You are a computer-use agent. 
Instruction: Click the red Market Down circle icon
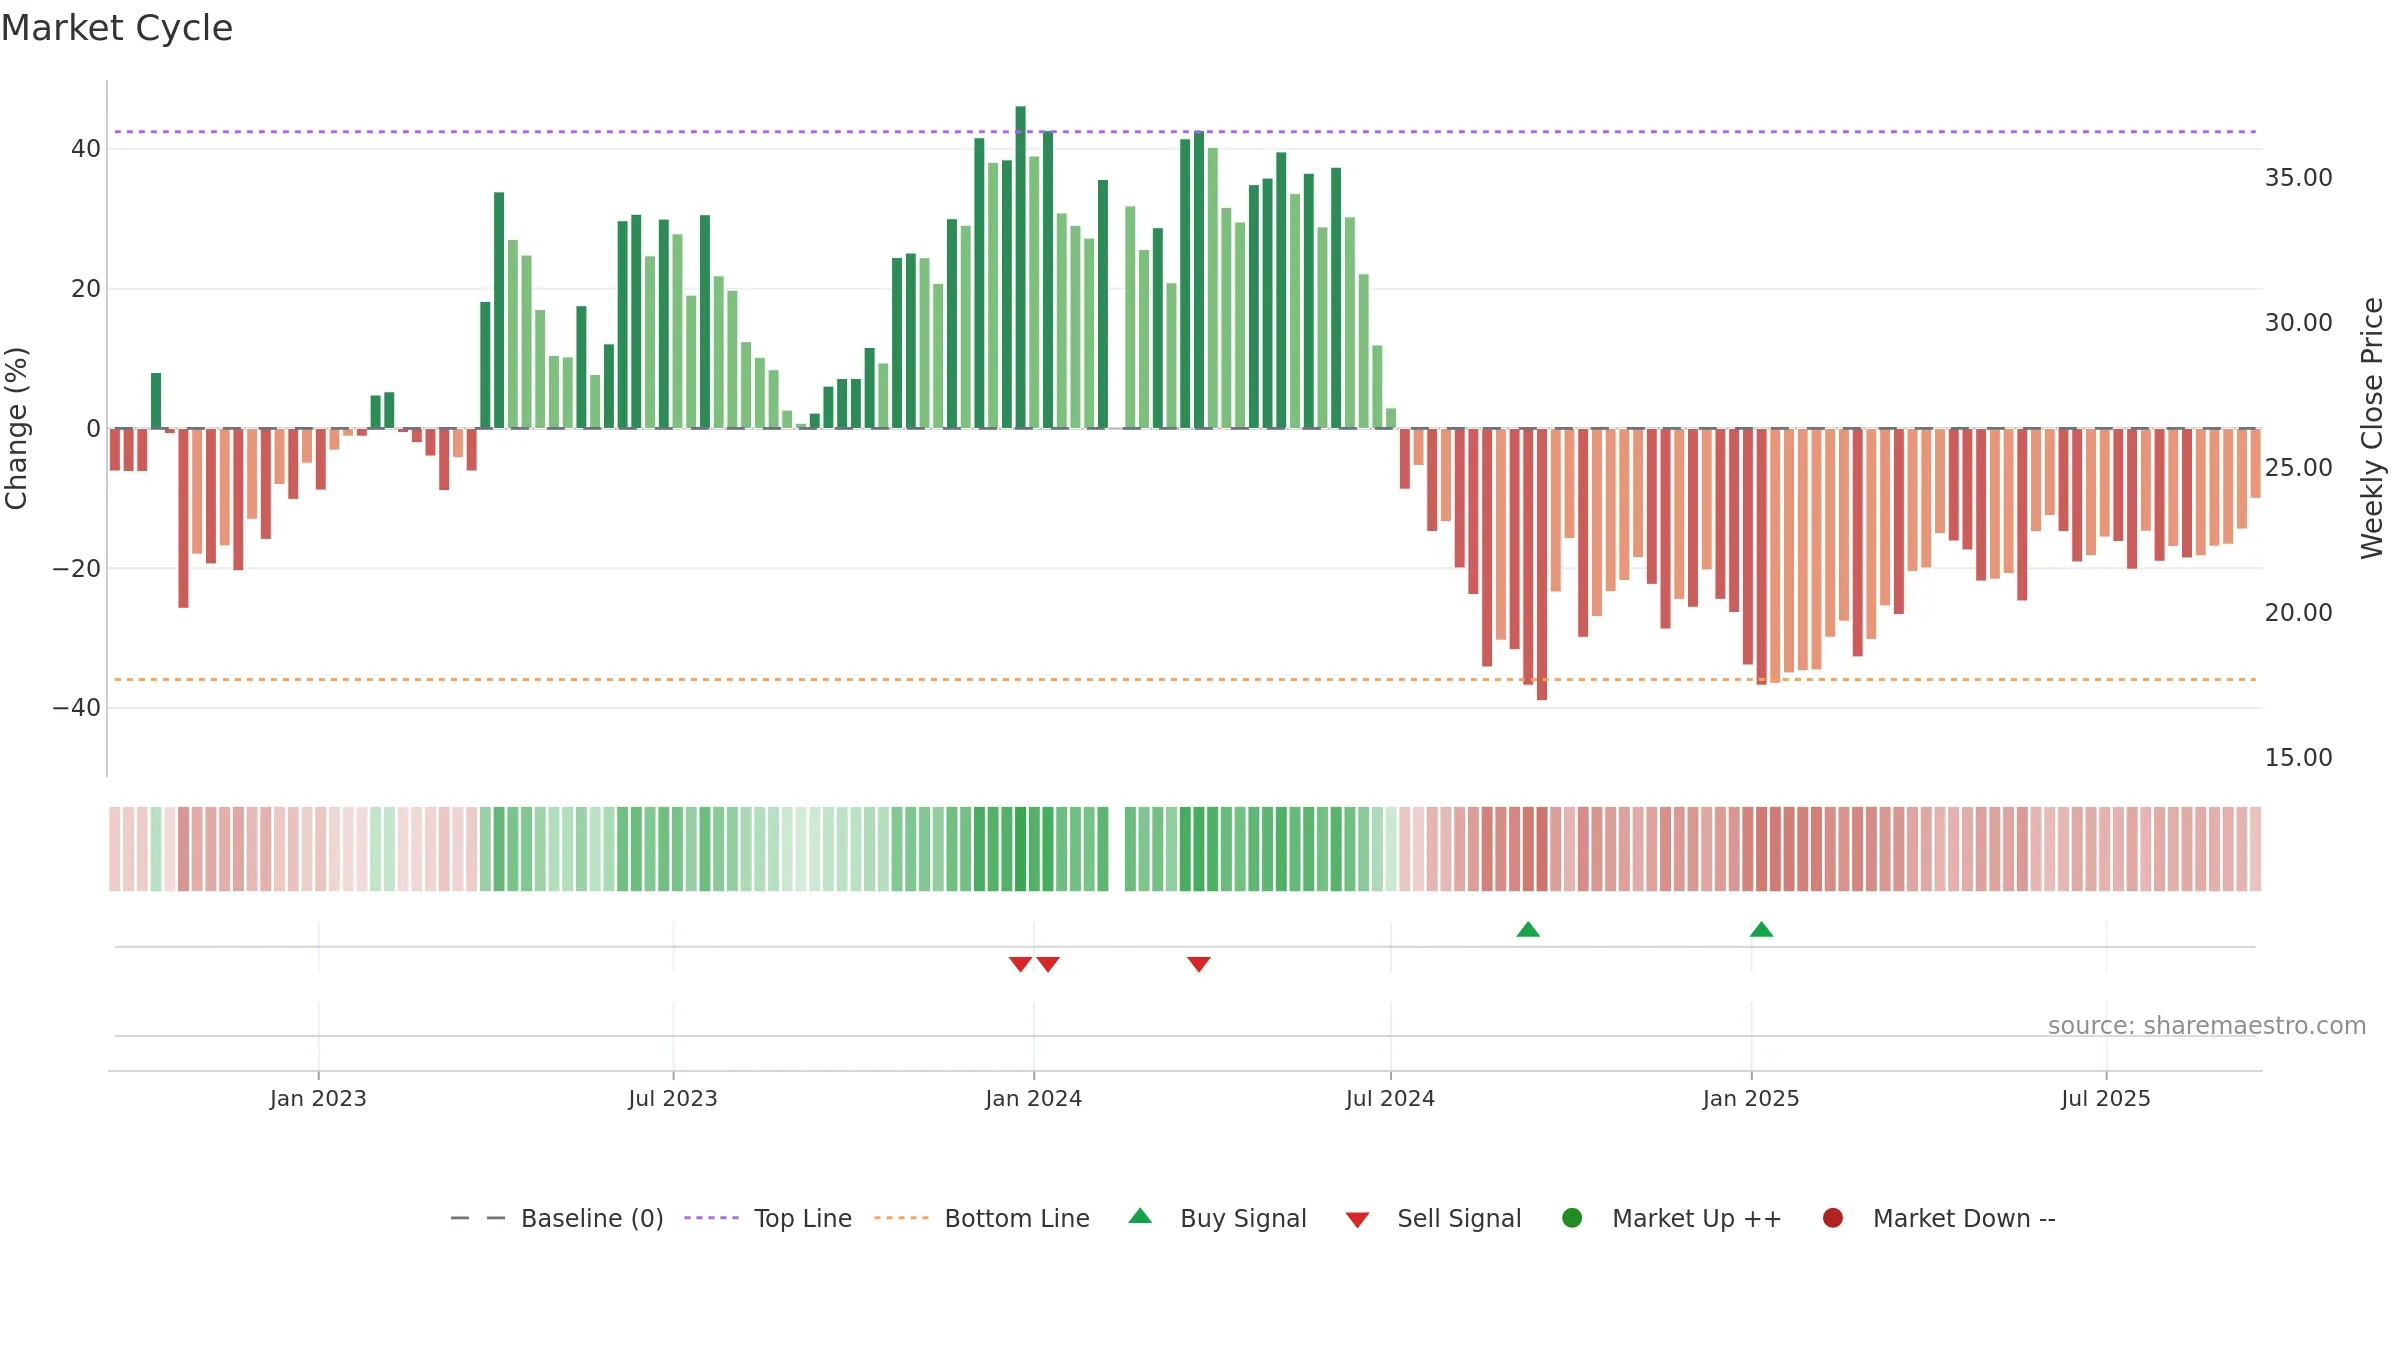tap(1833, 1218)
